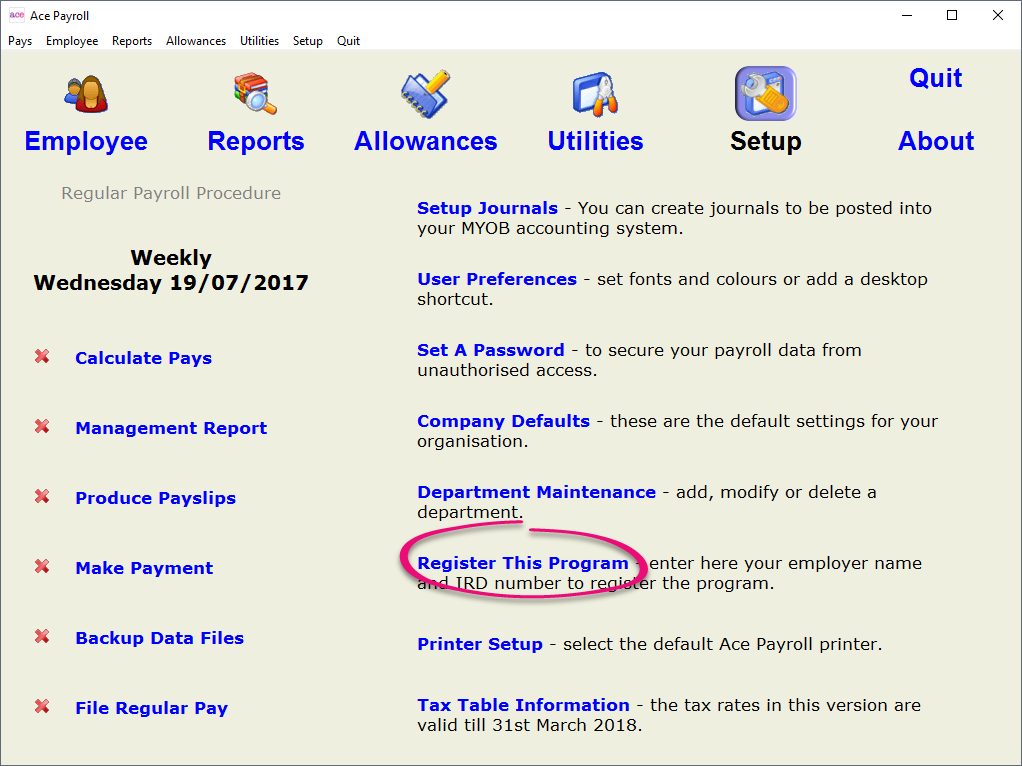
Task: Open the Pays menu
Action: tap(19, 41)
